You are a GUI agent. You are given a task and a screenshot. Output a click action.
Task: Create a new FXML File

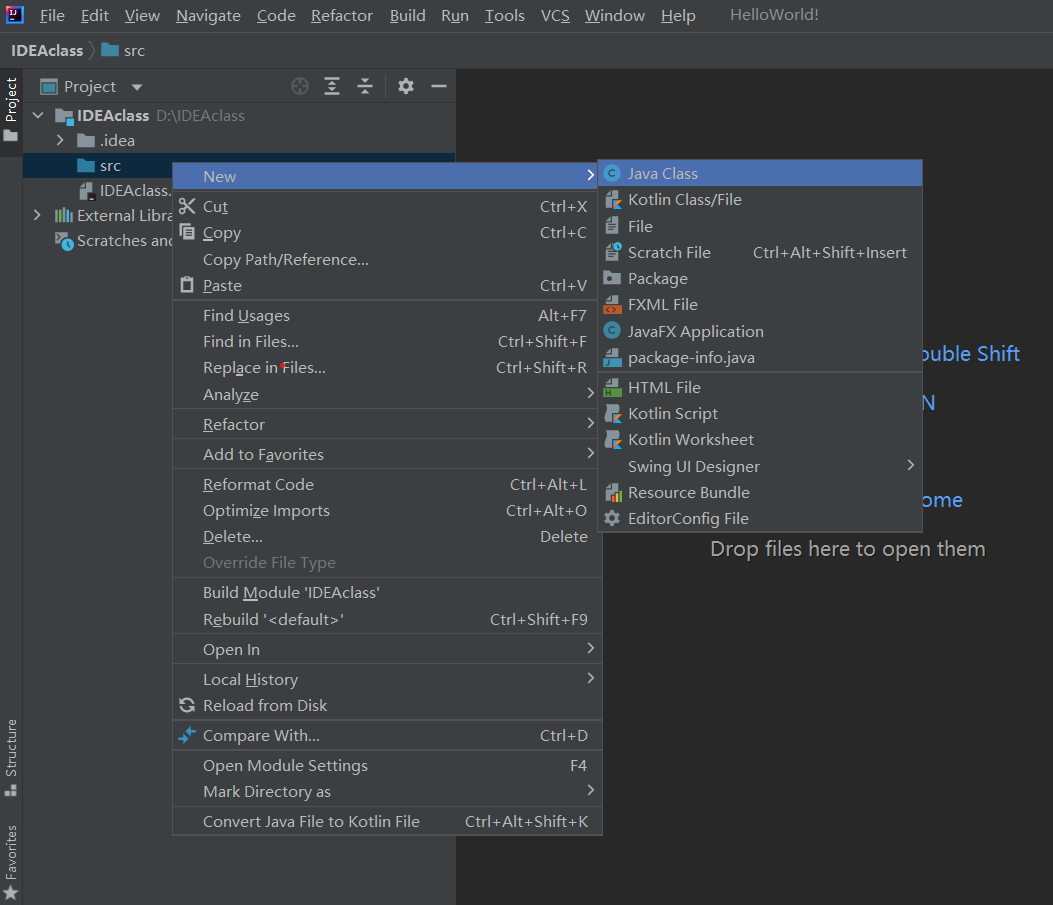662,305
